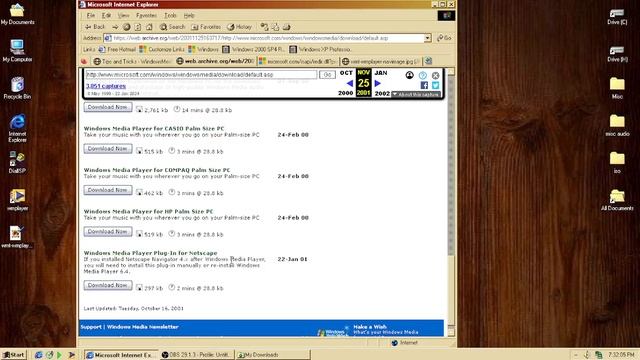The width and height of the screenshot is (640, 360).
Task: Close the Wayback toolbar with X icon
Action: [x=436, y=76]
